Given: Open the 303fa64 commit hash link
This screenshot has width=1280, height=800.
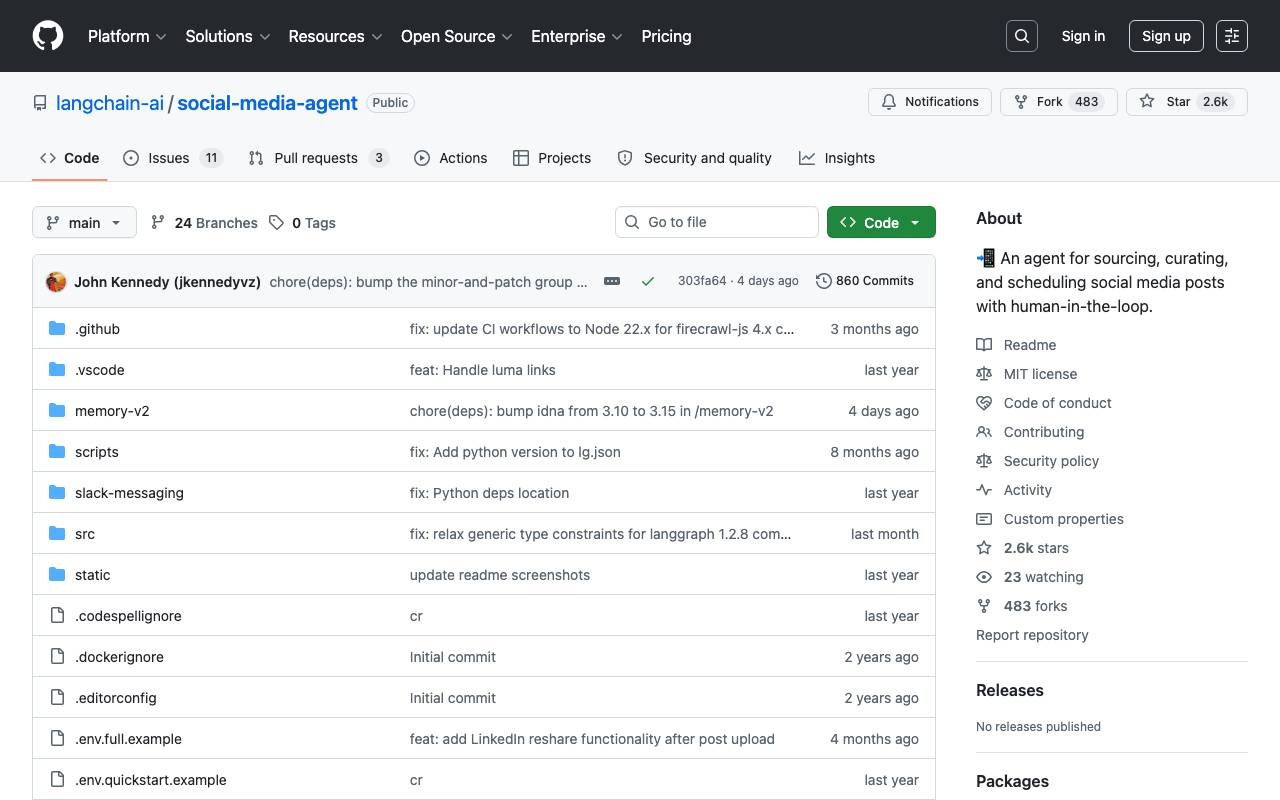Looking at the screenshot, I should (x=702, y=281).
